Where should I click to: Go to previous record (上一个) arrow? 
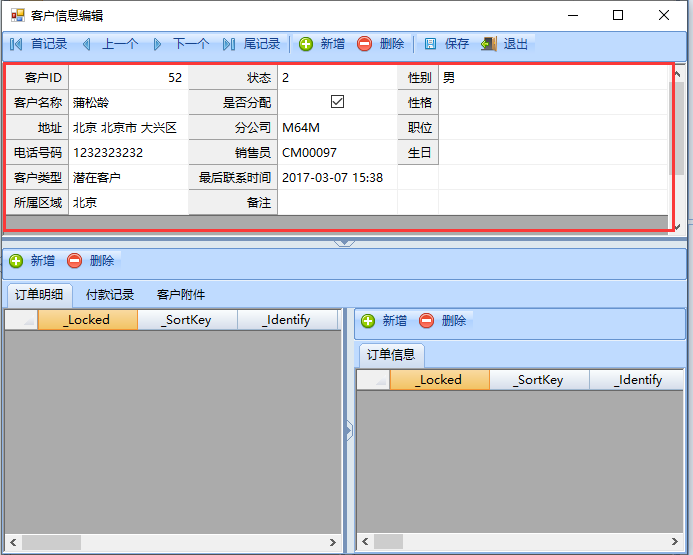pos(87,44)
